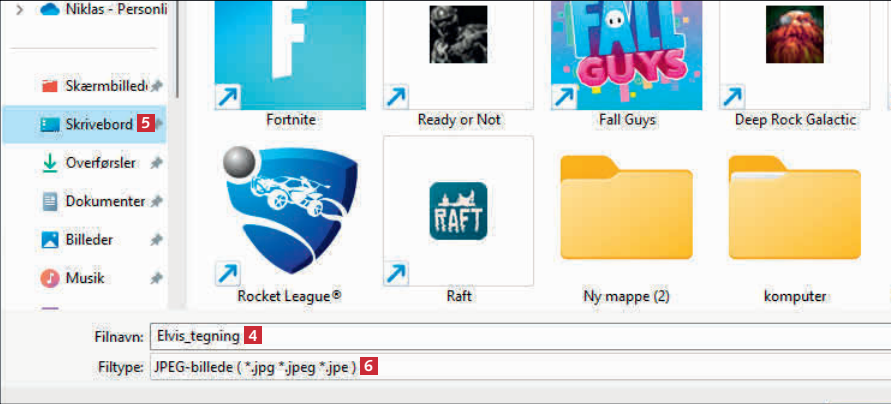891x404 pixels.
Task: Click the pin icon beside Overførsler
Action: (156, 163)
